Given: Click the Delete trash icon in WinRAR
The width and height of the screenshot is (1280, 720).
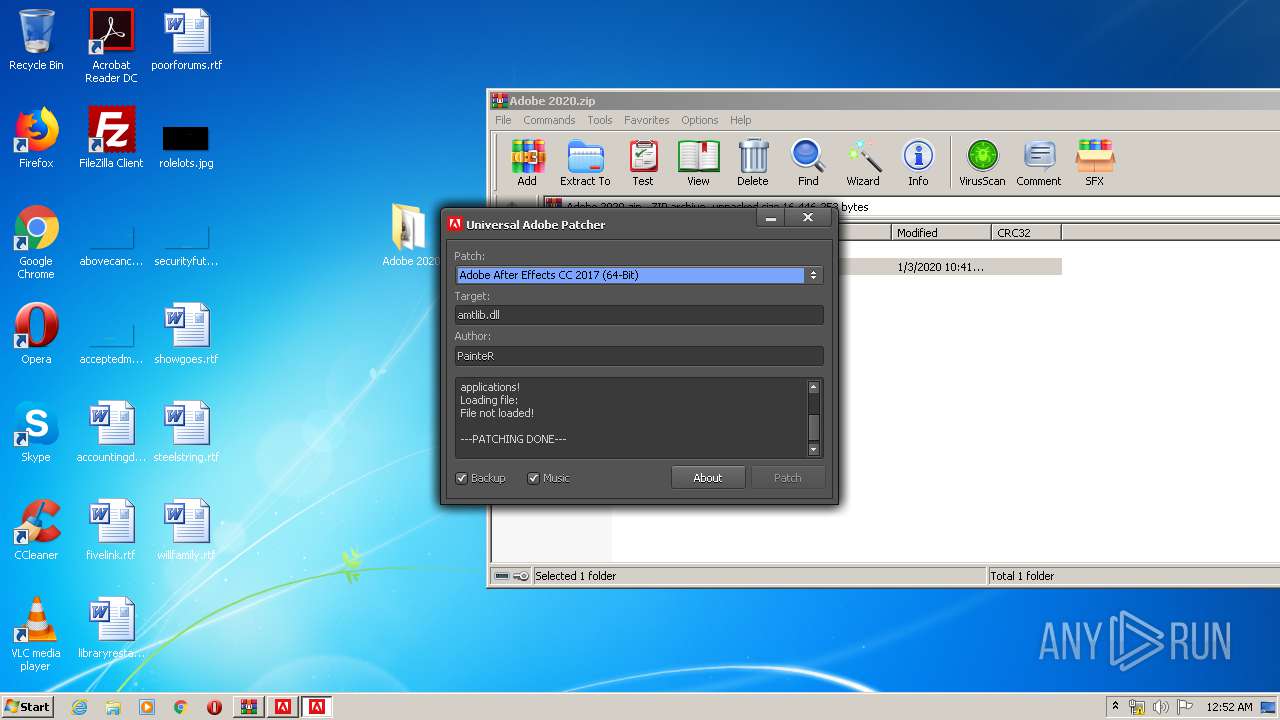Looking at the screenshot, I should (753, 162).
